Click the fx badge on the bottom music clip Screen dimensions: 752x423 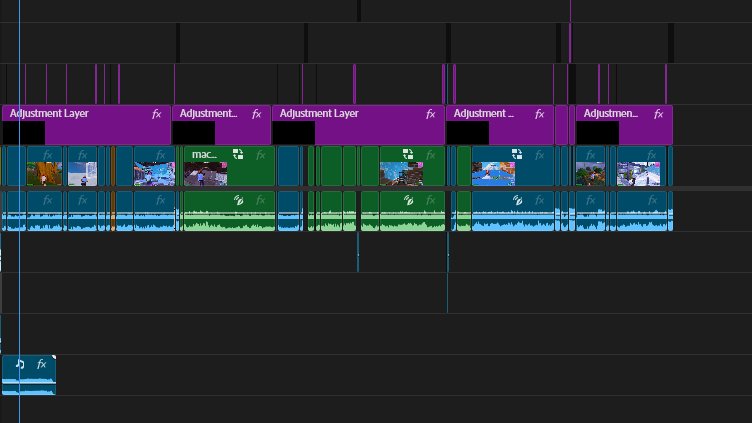tap(42, 364)
